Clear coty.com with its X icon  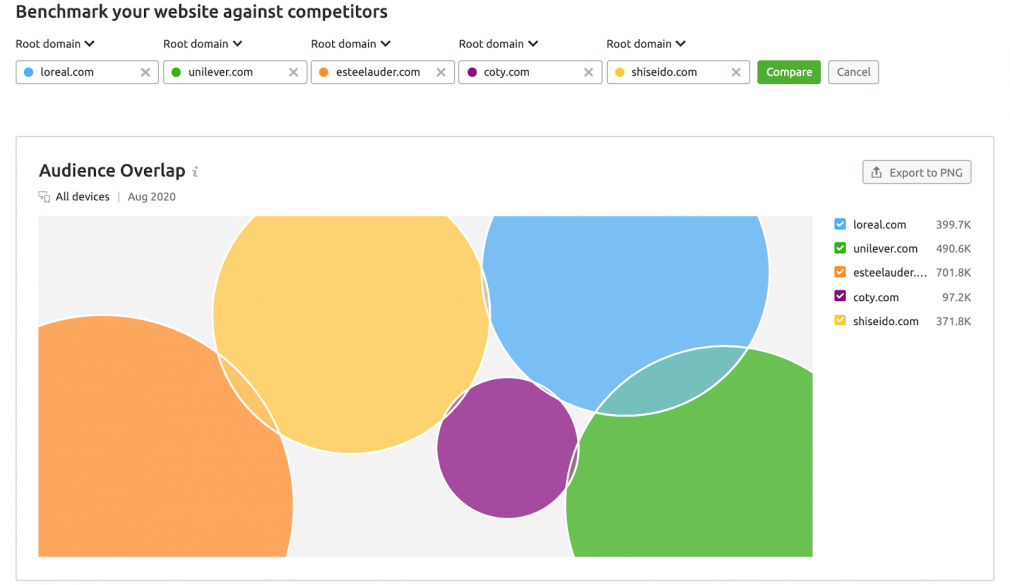pos(589,72)
